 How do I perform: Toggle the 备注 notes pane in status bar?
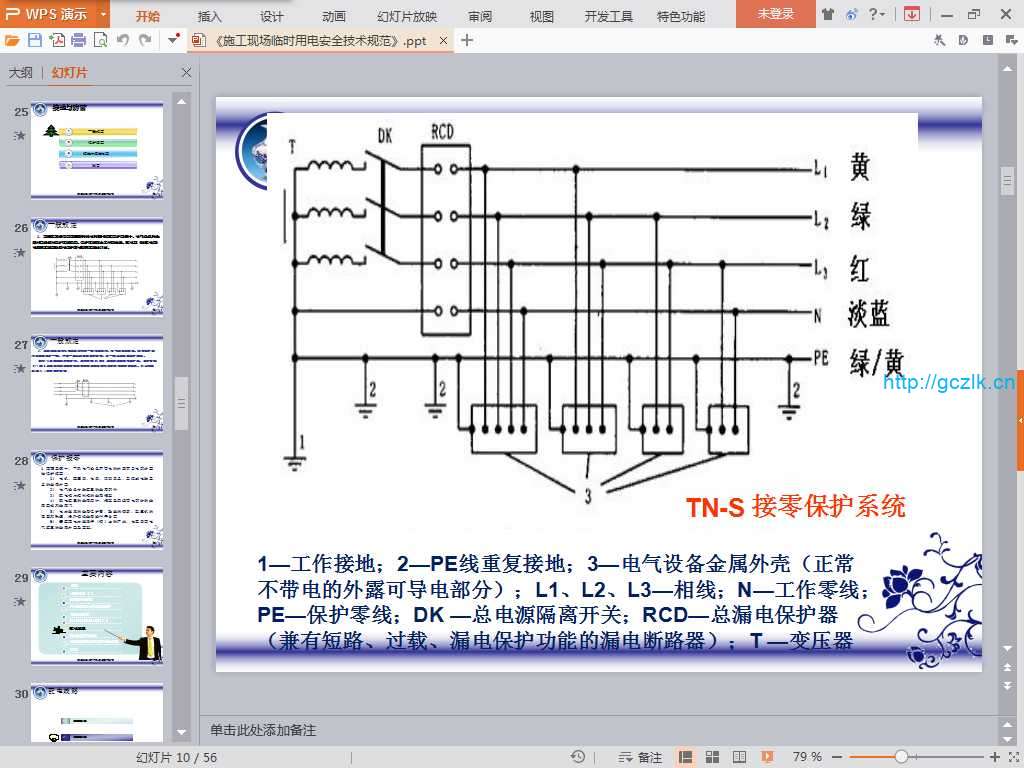point(641,757)
